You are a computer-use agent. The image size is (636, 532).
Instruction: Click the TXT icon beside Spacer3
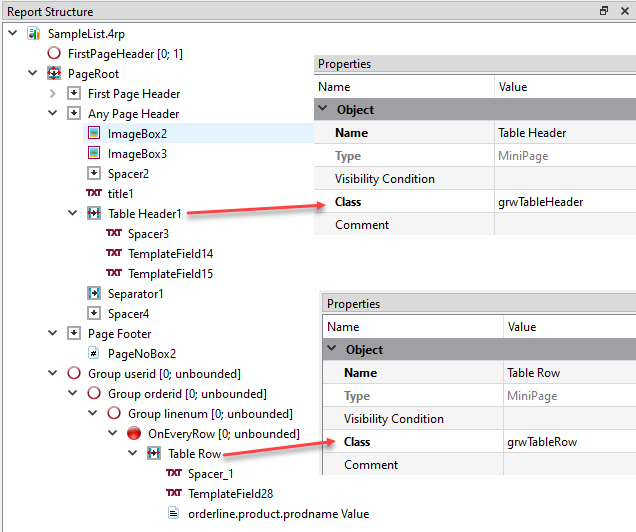coord(114,233)
